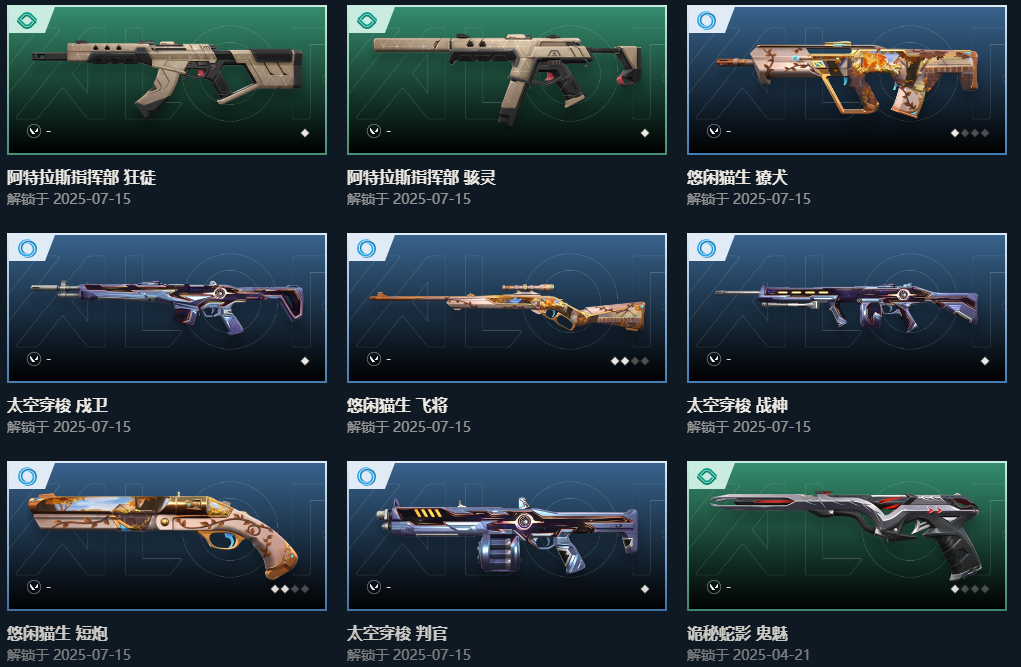Open the 太空穿梭 战神 skin thumbnail
Screen dimensions: 1021x667
pyautogui.click(x=846, y=306)
